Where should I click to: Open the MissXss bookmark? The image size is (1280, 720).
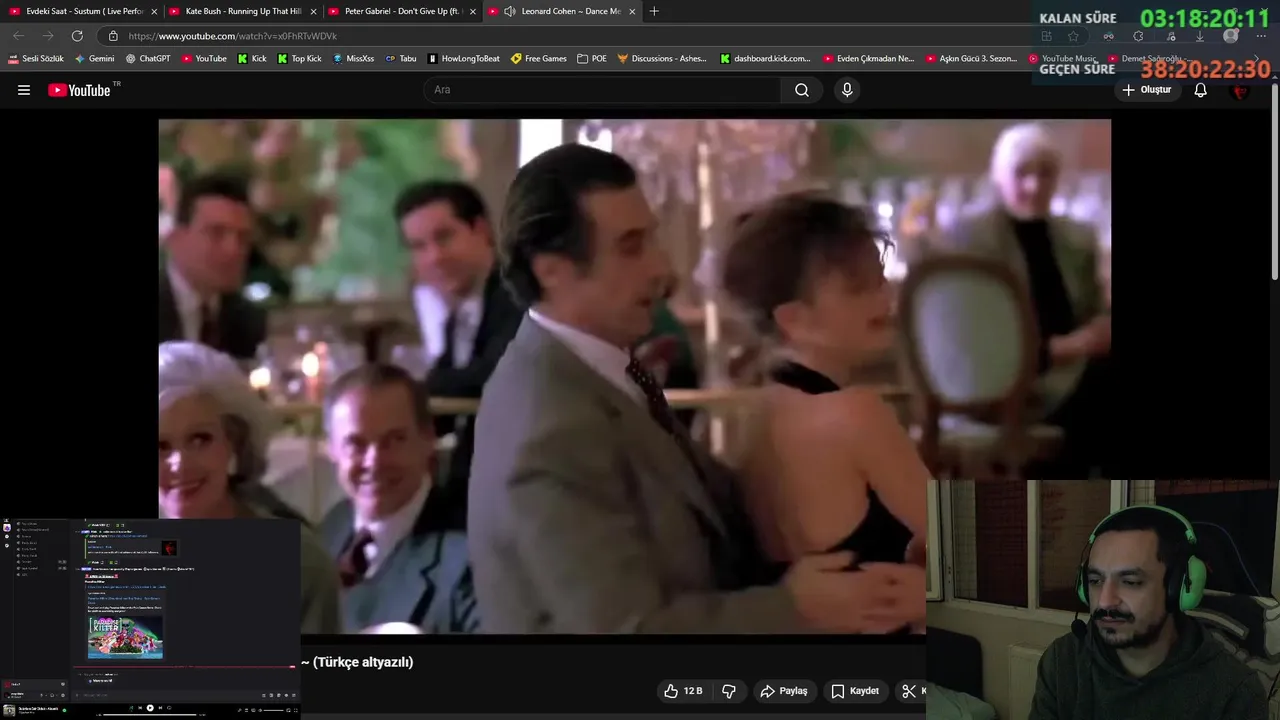[353, 59]
